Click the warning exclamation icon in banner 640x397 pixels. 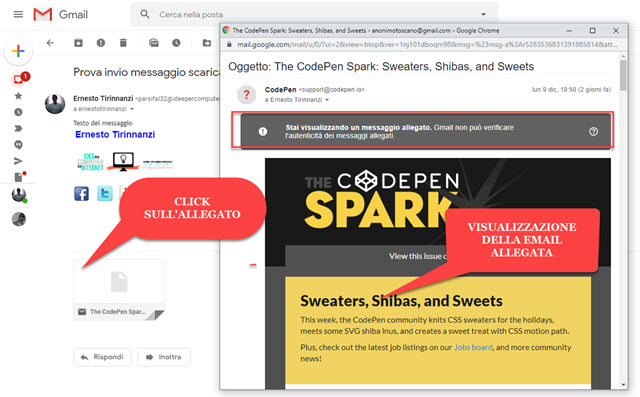[x=263, y=131]
